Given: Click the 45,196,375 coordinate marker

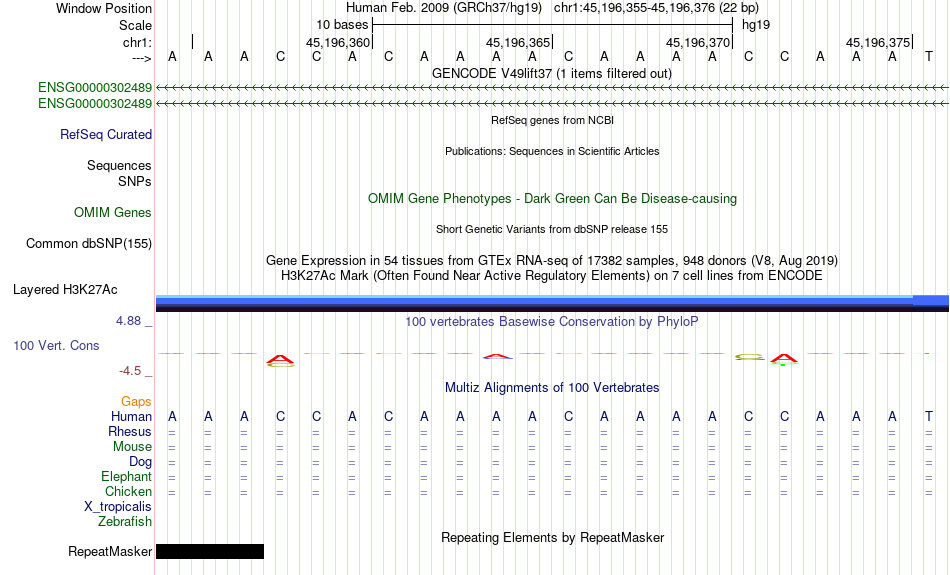Looking at the screenshot, I should coord(878,42).
